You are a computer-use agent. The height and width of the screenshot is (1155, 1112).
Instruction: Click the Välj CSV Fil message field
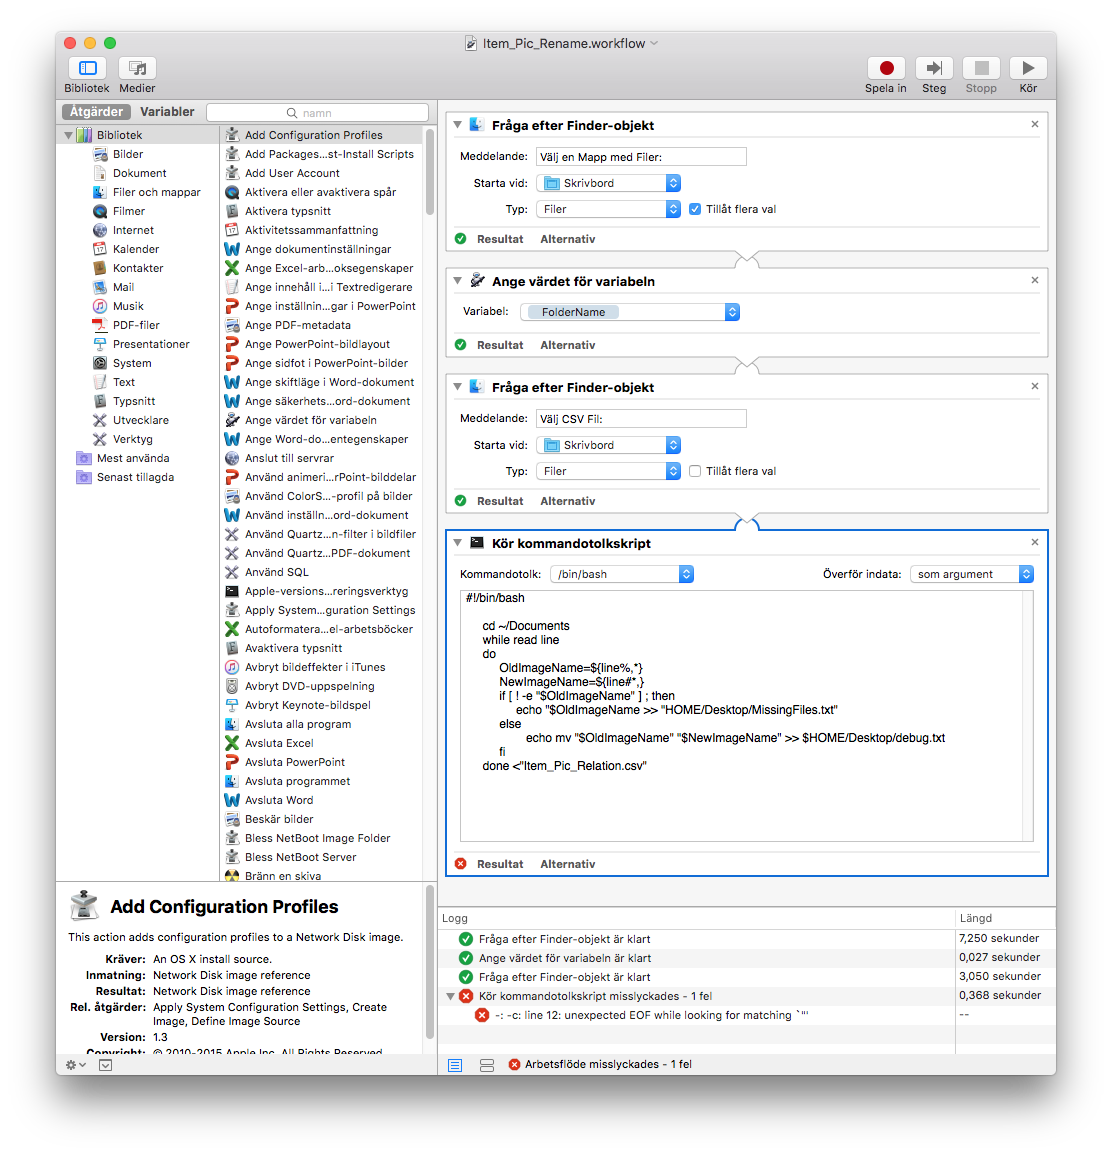pyautogui.click(x=641, y=418)
